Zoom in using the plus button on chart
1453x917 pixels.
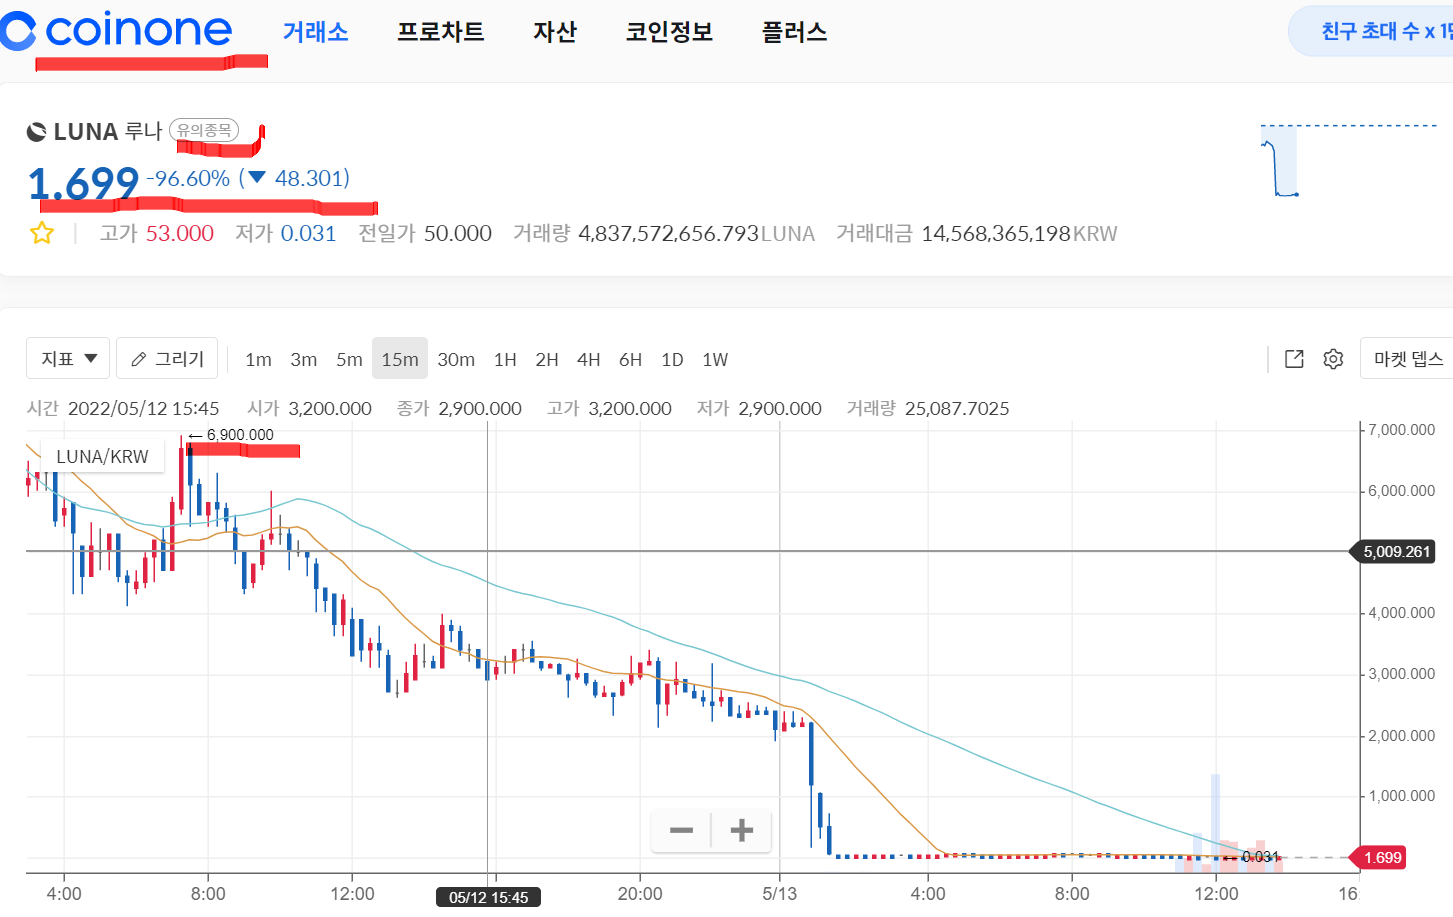[x=741, y=830]
